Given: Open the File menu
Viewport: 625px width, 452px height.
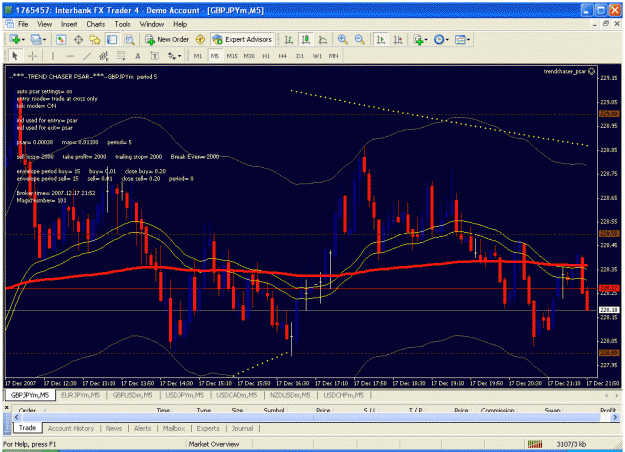Looking at the screenshot, I should pyautogui.click(x=23, y=24).
